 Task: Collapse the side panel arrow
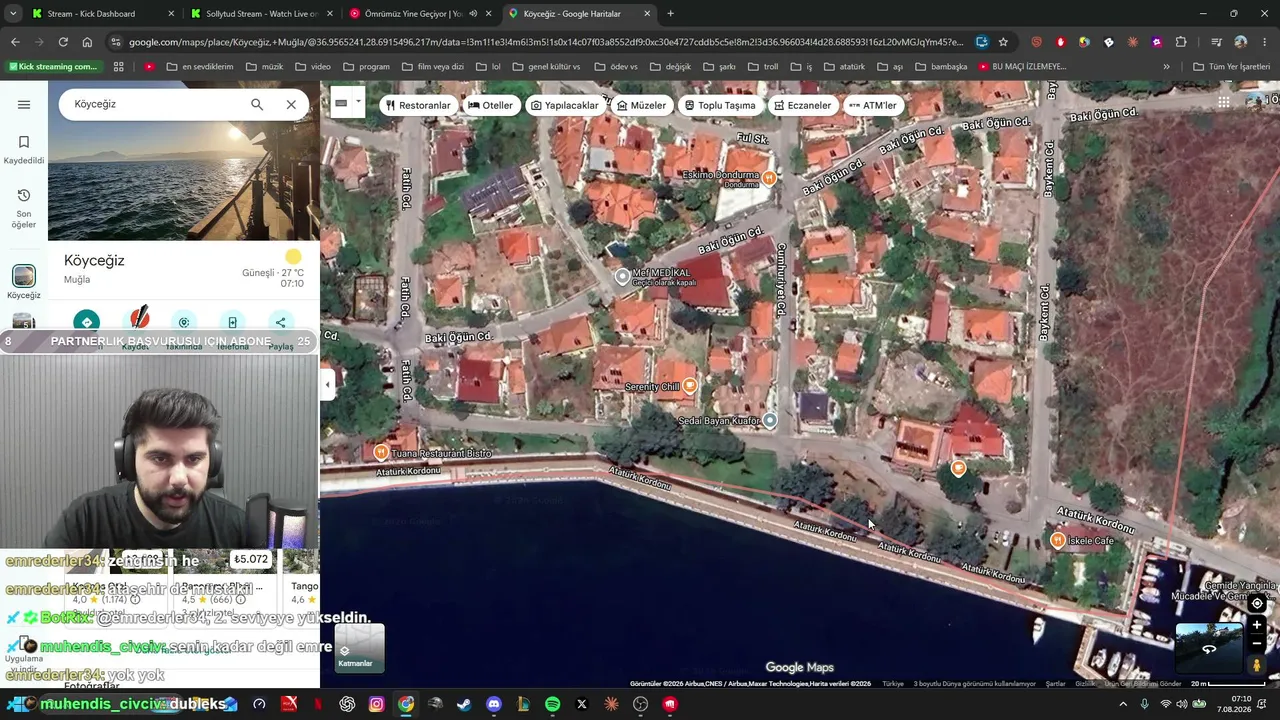click(x=327, y=384)
